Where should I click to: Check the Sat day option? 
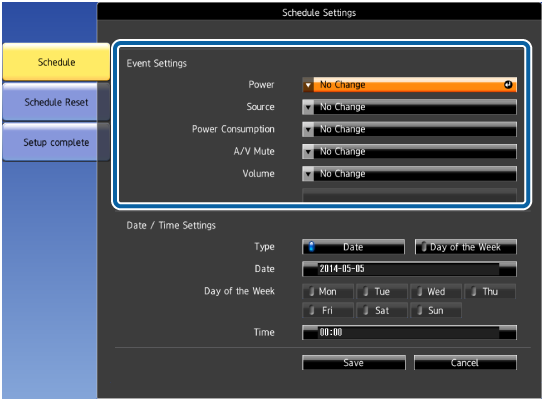click(382, 310)
